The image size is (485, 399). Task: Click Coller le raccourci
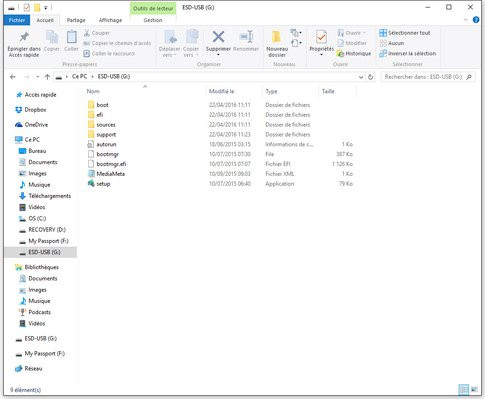tap(109, 53)
